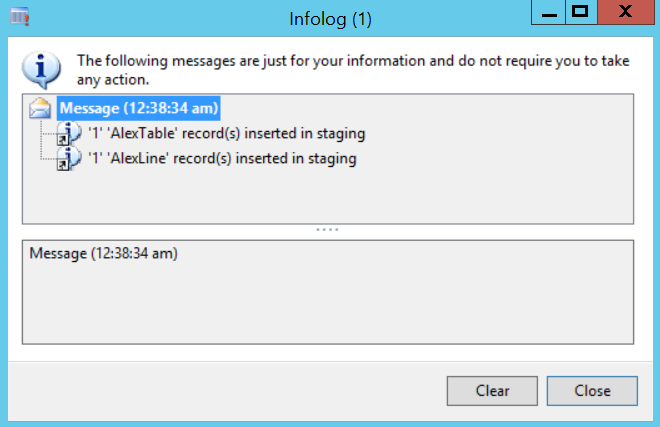The height and width of the screenshot is (427, 660).
Task: Click the info icon next to AlexTable record
Action: tap(67, 133)
